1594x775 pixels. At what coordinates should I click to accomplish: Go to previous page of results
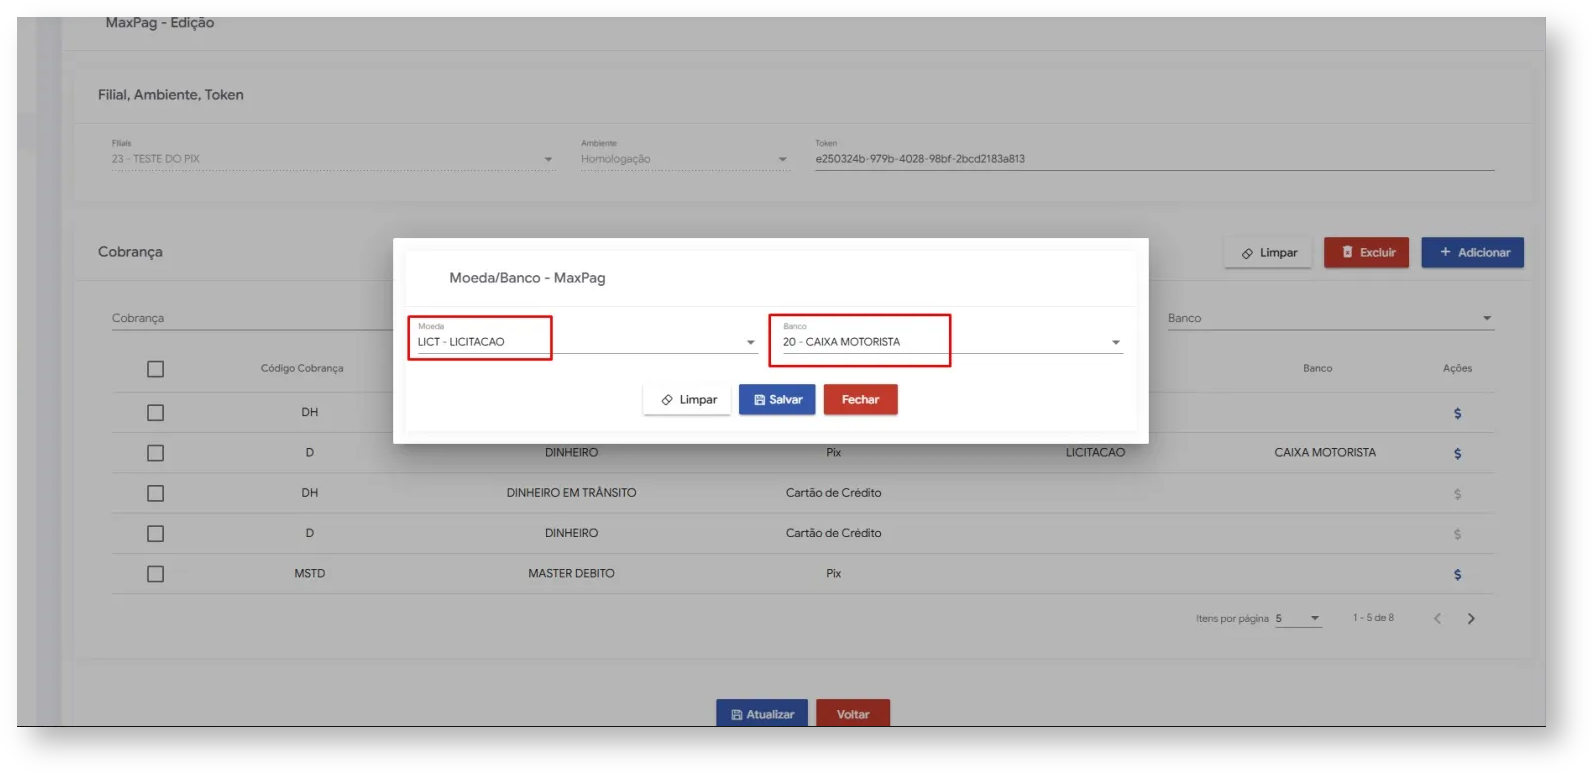1437,619
